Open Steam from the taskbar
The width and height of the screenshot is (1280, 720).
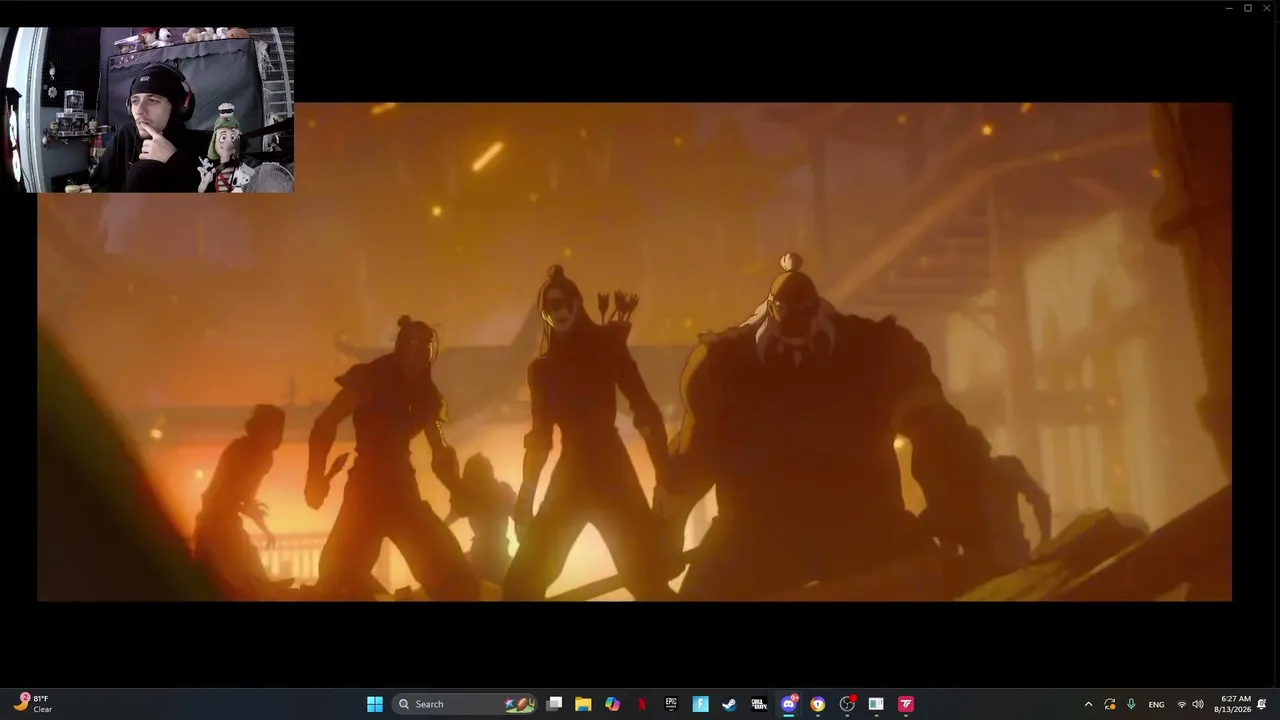click(729, 704)
